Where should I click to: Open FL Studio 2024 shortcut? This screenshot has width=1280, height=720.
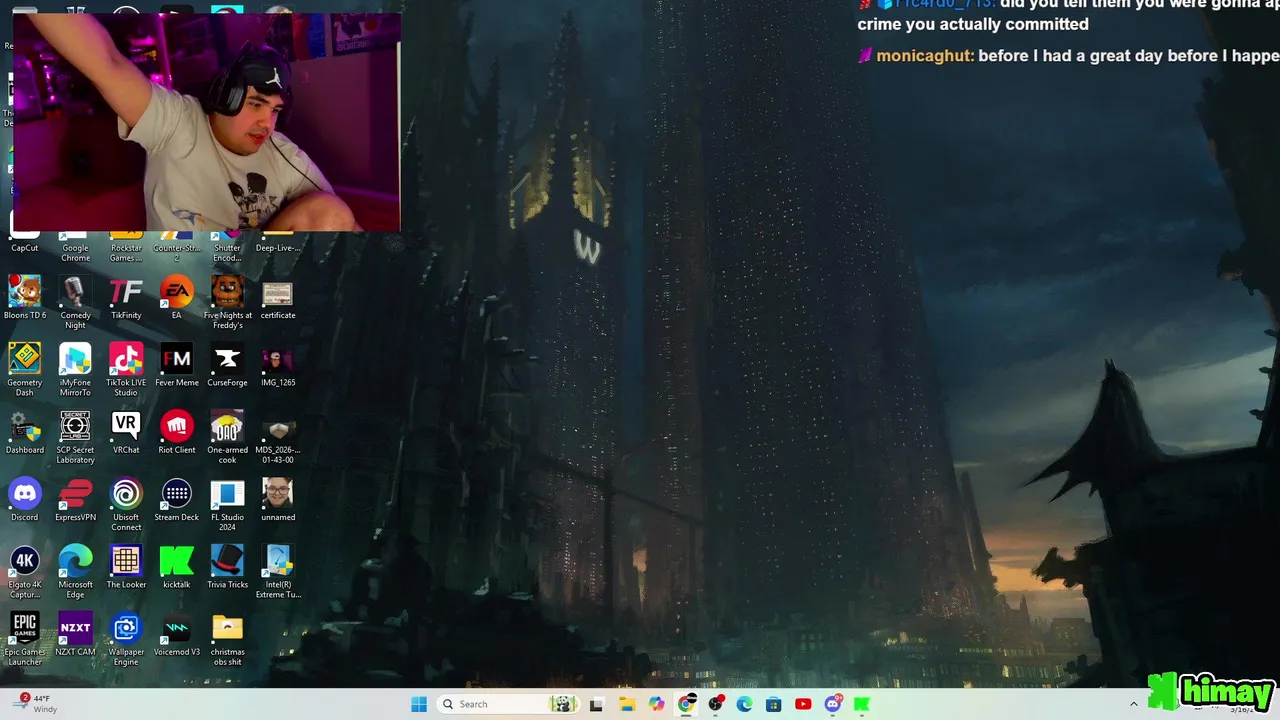click(227, 504)
